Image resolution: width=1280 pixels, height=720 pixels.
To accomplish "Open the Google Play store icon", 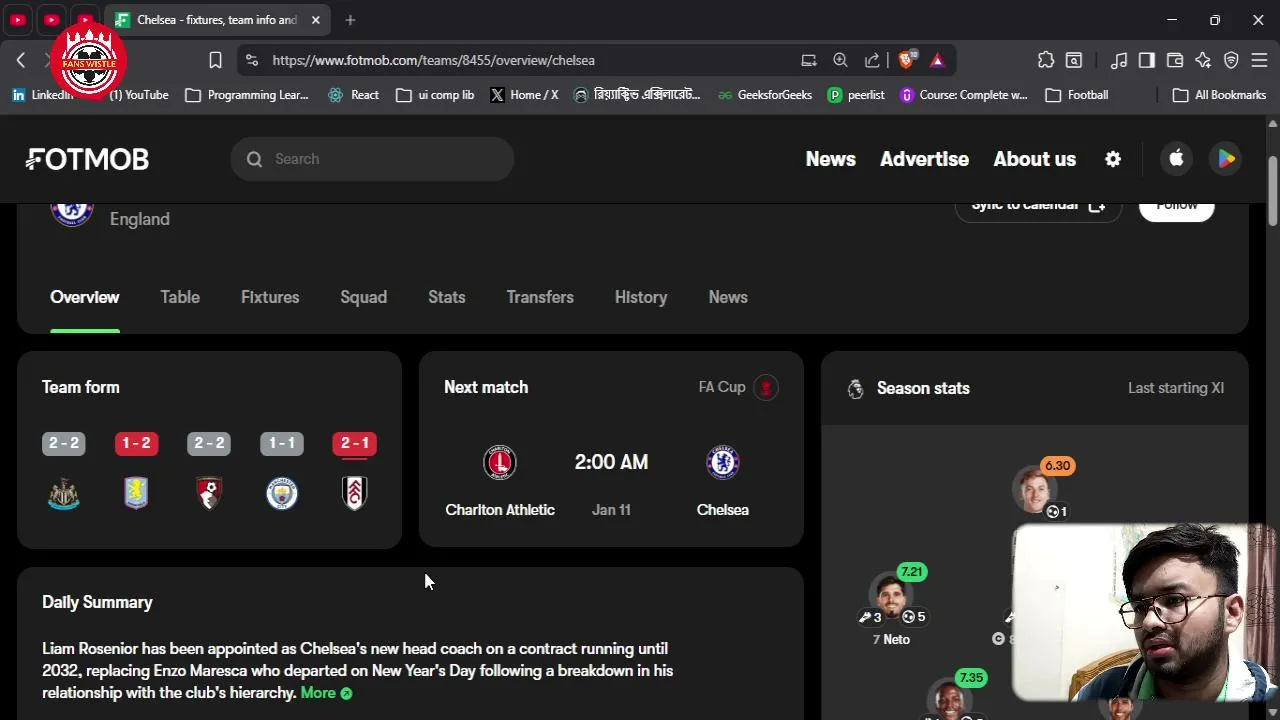I will click(x=1225, y=159).
